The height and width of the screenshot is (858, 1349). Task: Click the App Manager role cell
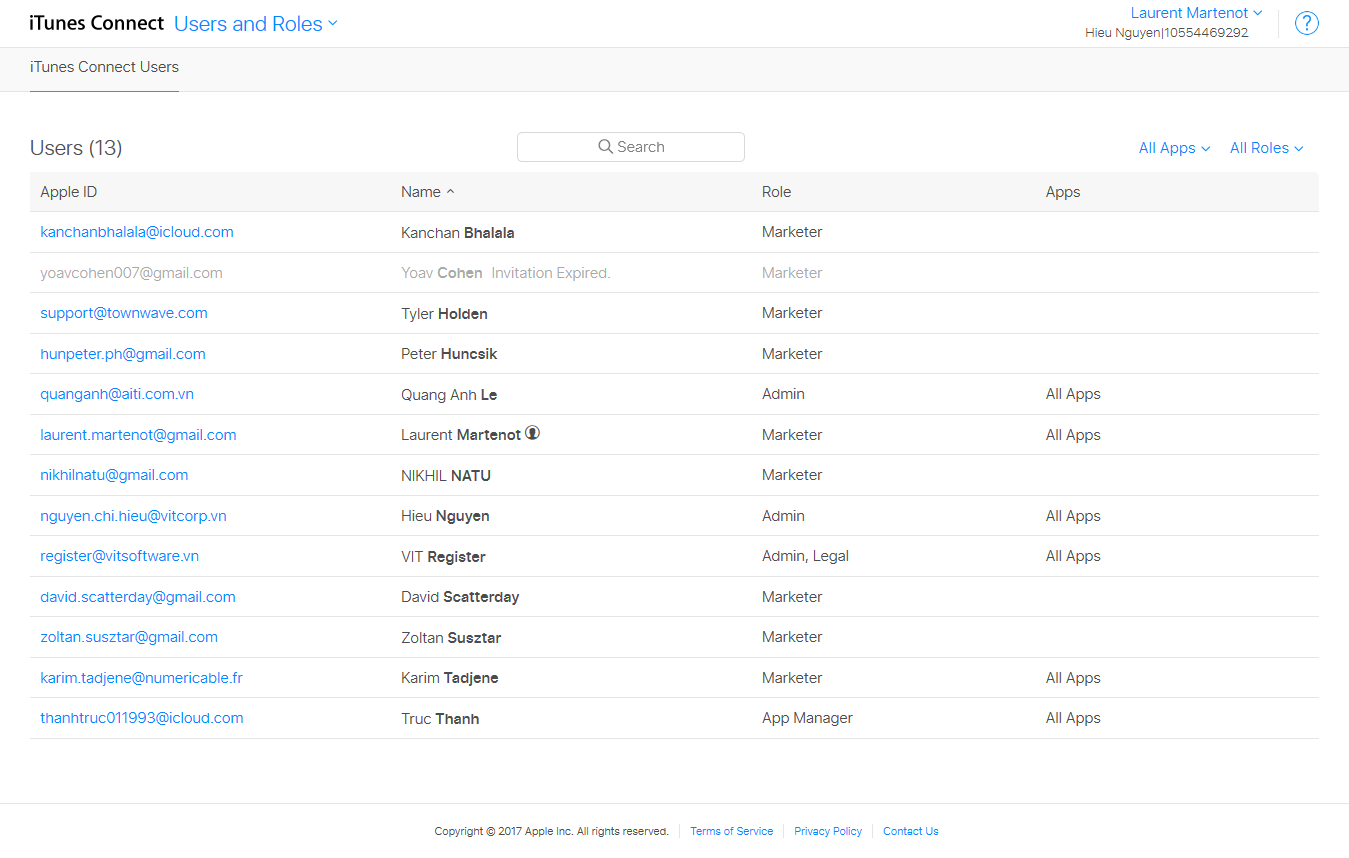point(807,718)
